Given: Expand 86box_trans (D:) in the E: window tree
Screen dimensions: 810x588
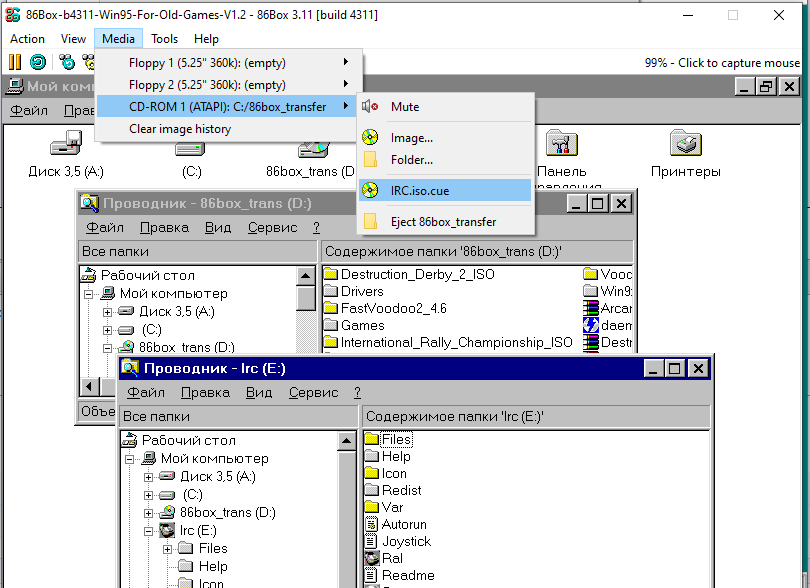Looking at the screenshot, I should click(x=148, y=513).
